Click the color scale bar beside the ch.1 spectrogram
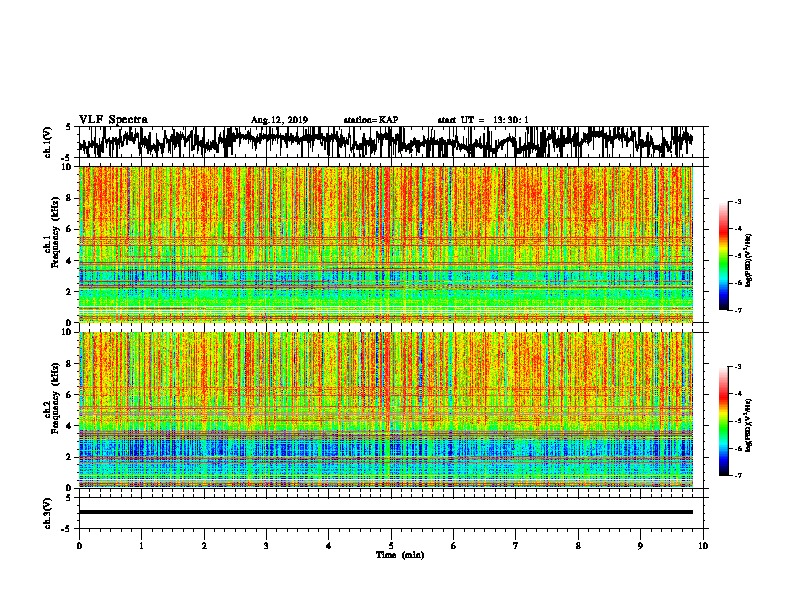 click(x=724, y=256)
